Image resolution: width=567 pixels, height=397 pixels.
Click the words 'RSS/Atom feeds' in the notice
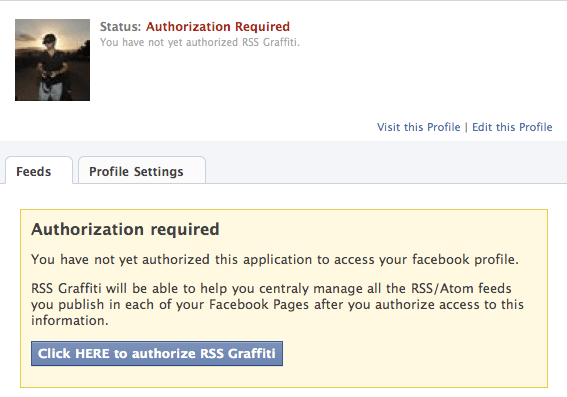point(461,288)
